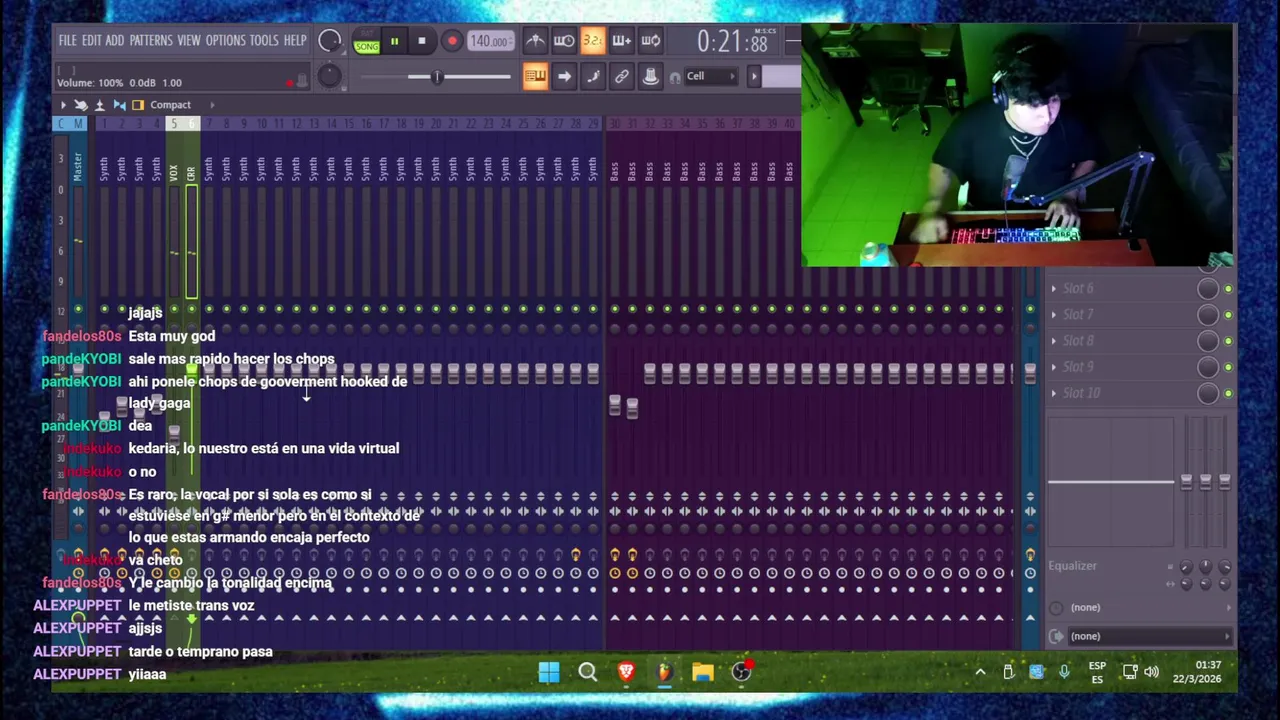Click the mixer multi-touch hand icon

[x=81, y=105]
